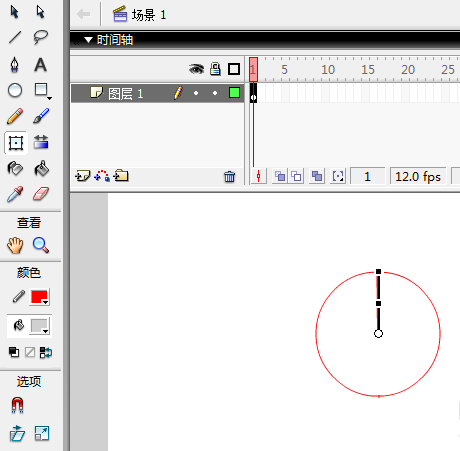Click the Black and White colors icon
The image size is (460, 451).
click(x=14, y=352)
